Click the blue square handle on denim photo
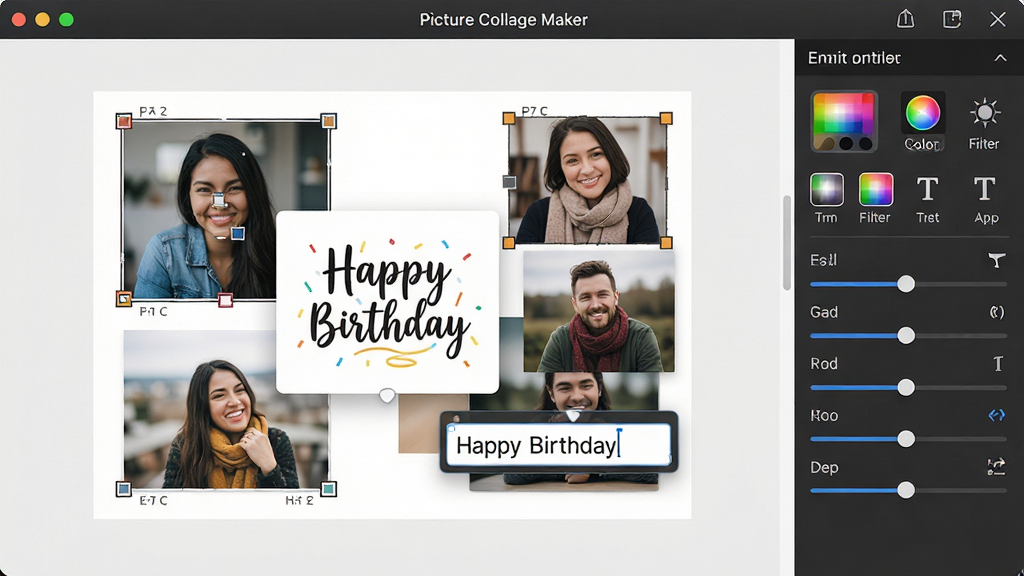The image size is (1024, 576). tap(238, 233)
